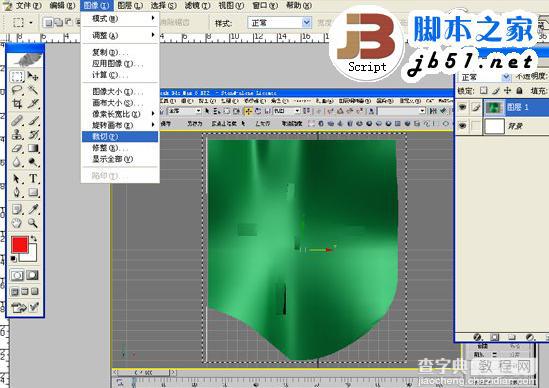Image resolution: width=549 pixels, height=388 pixels.
Task: Select the Clone Stamp tool
Action: (17, 134)
